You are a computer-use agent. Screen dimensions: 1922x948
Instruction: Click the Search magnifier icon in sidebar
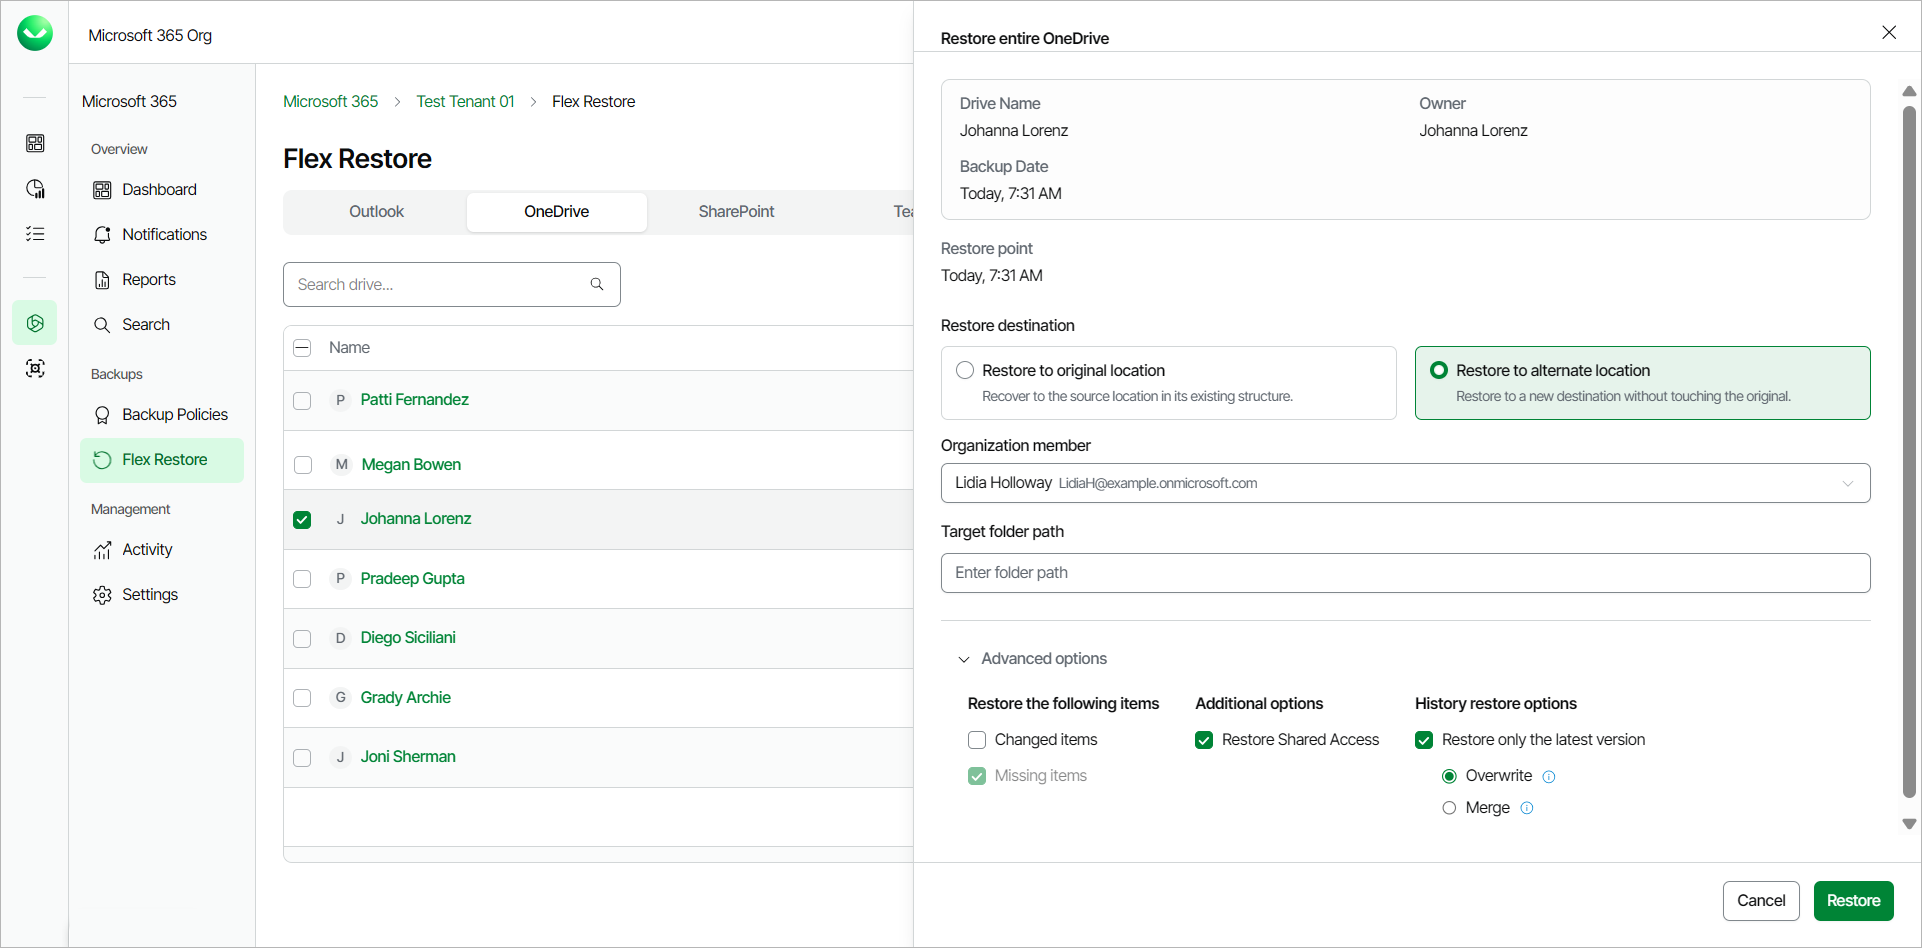point(102,325)
